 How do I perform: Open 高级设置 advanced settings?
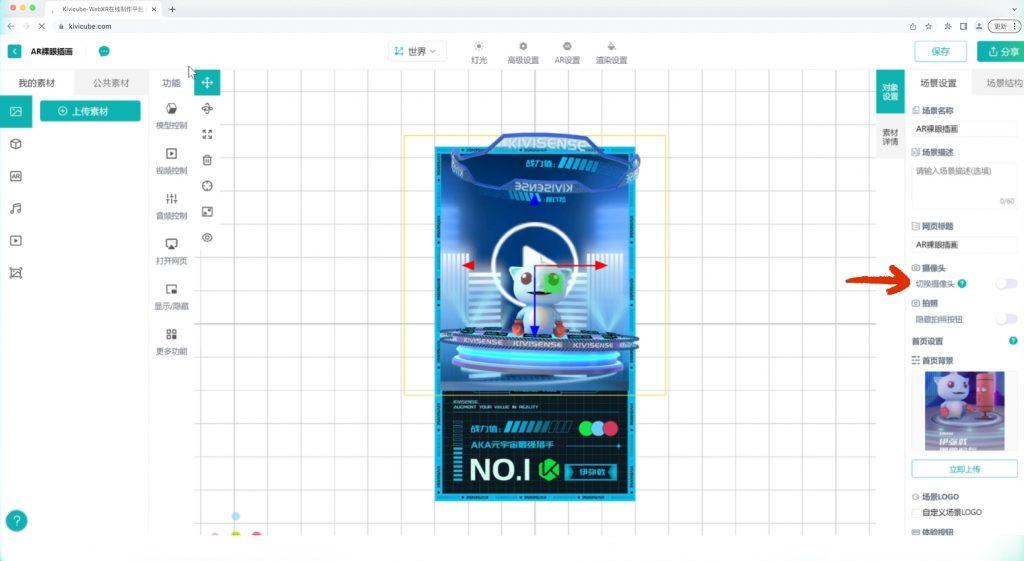[523, 53]
